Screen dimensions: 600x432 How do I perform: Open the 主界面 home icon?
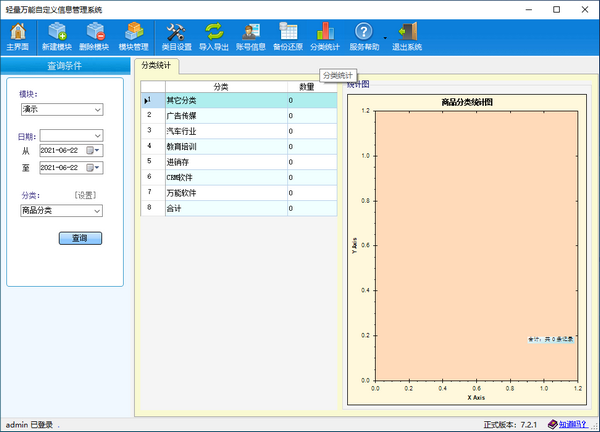(x=18, y=37)
